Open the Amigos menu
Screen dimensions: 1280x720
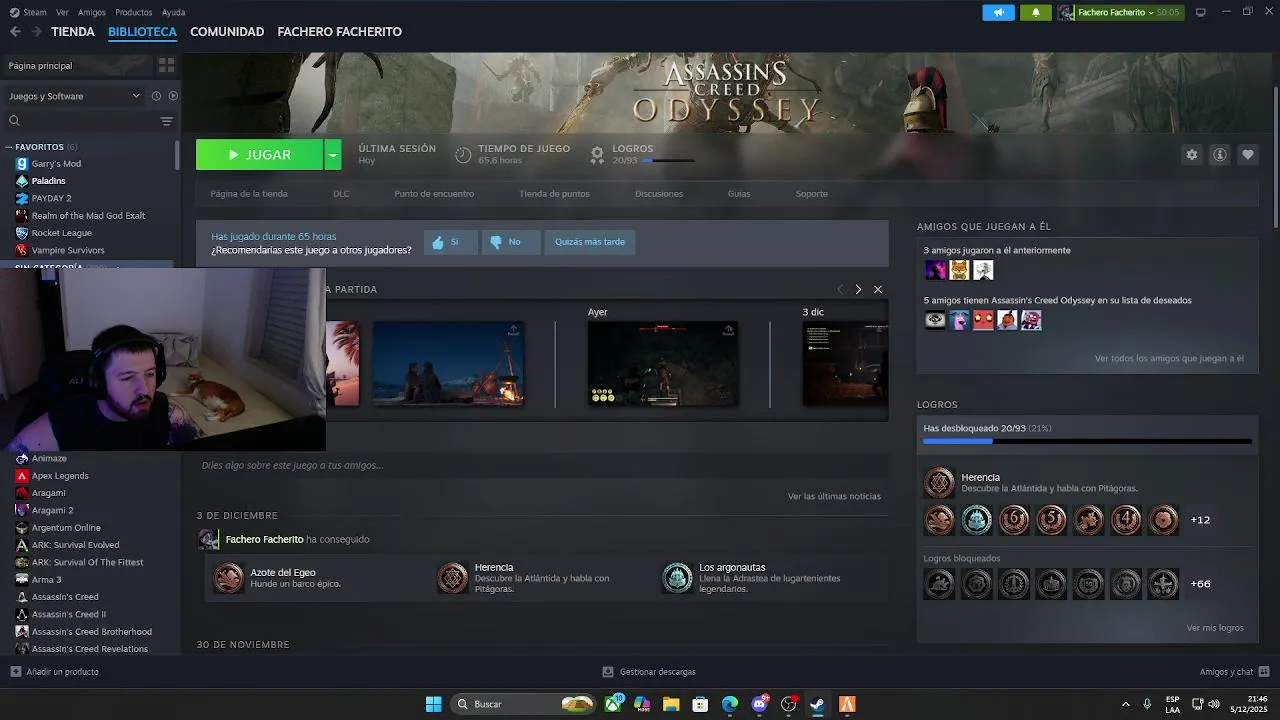pos(92,12)
